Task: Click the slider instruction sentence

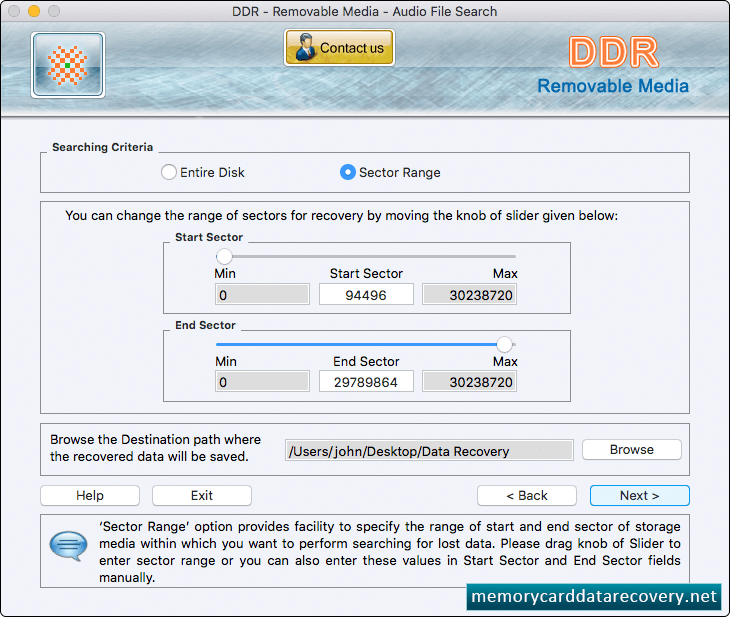Action: [341, 216]
